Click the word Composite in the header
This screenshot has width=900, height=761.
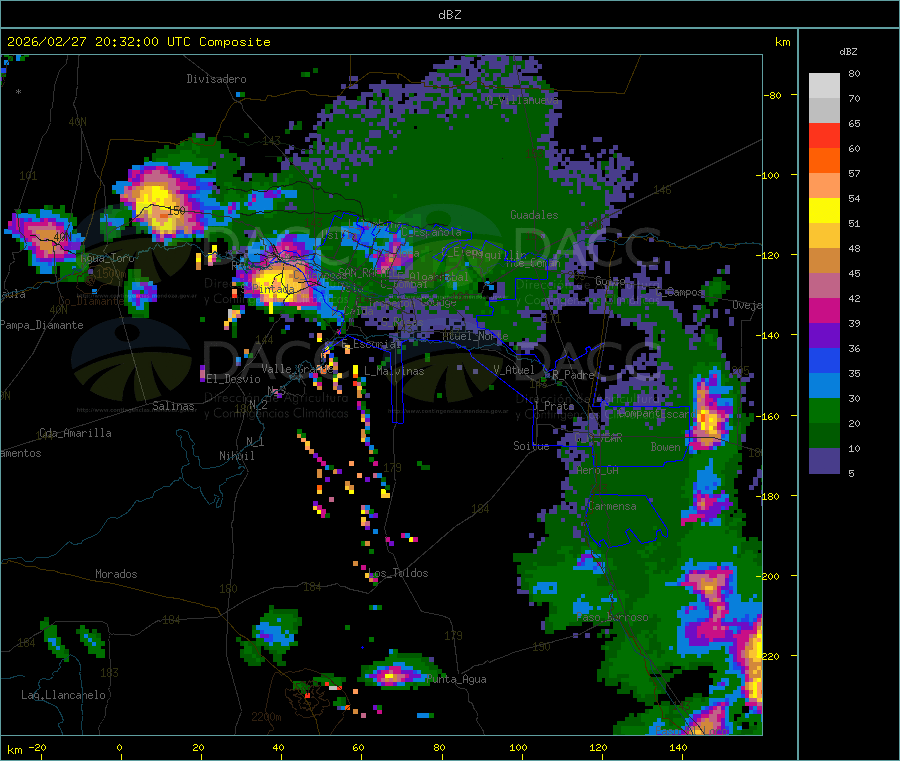pos(235,42)
